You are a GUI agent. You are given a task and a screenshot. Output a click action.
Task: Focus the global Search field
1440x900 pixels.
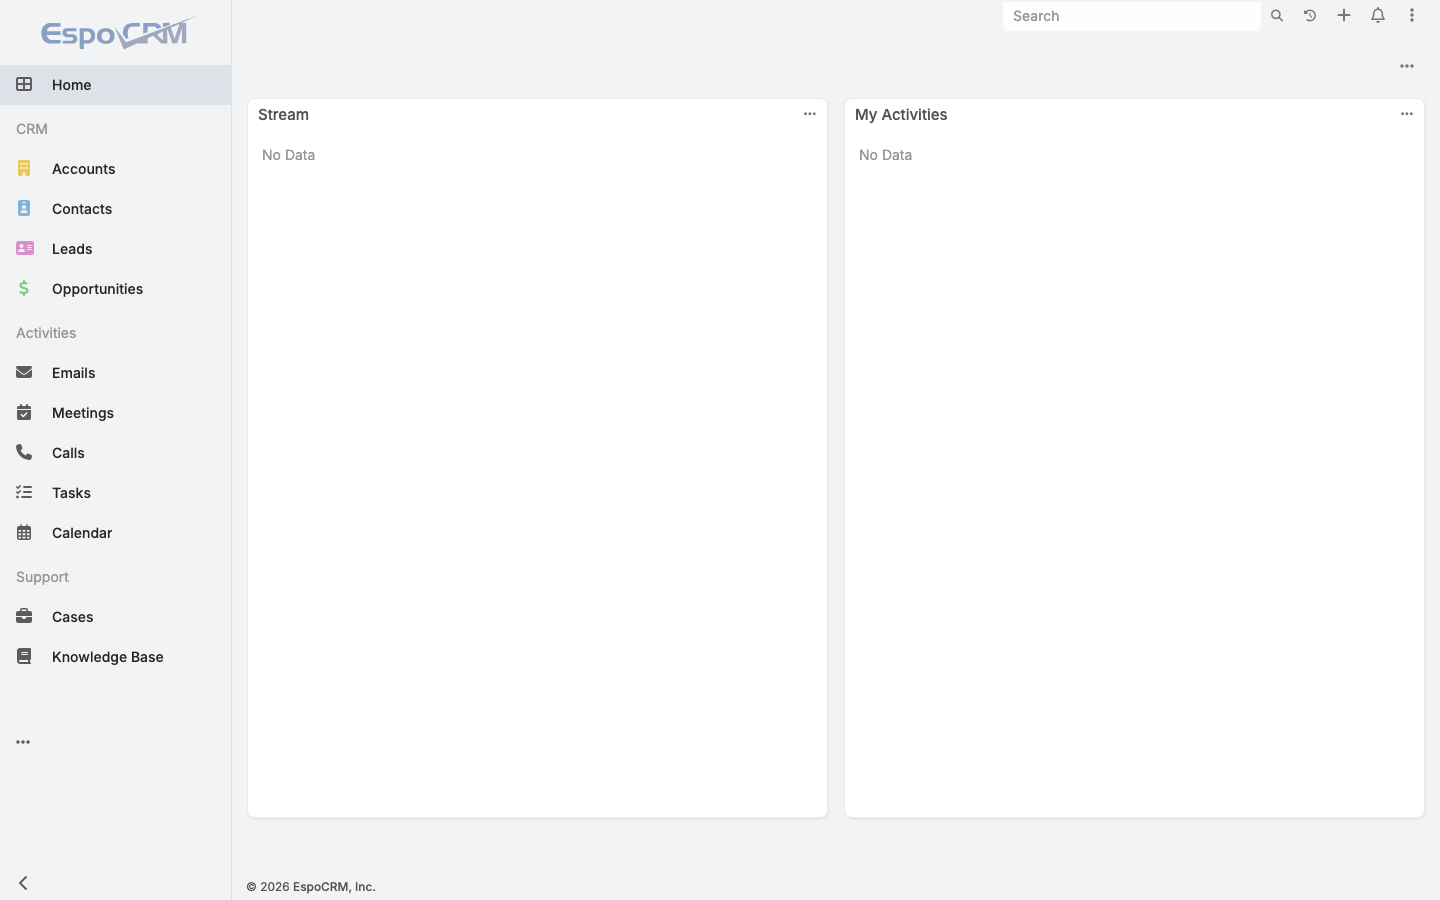click(1131, 16)
